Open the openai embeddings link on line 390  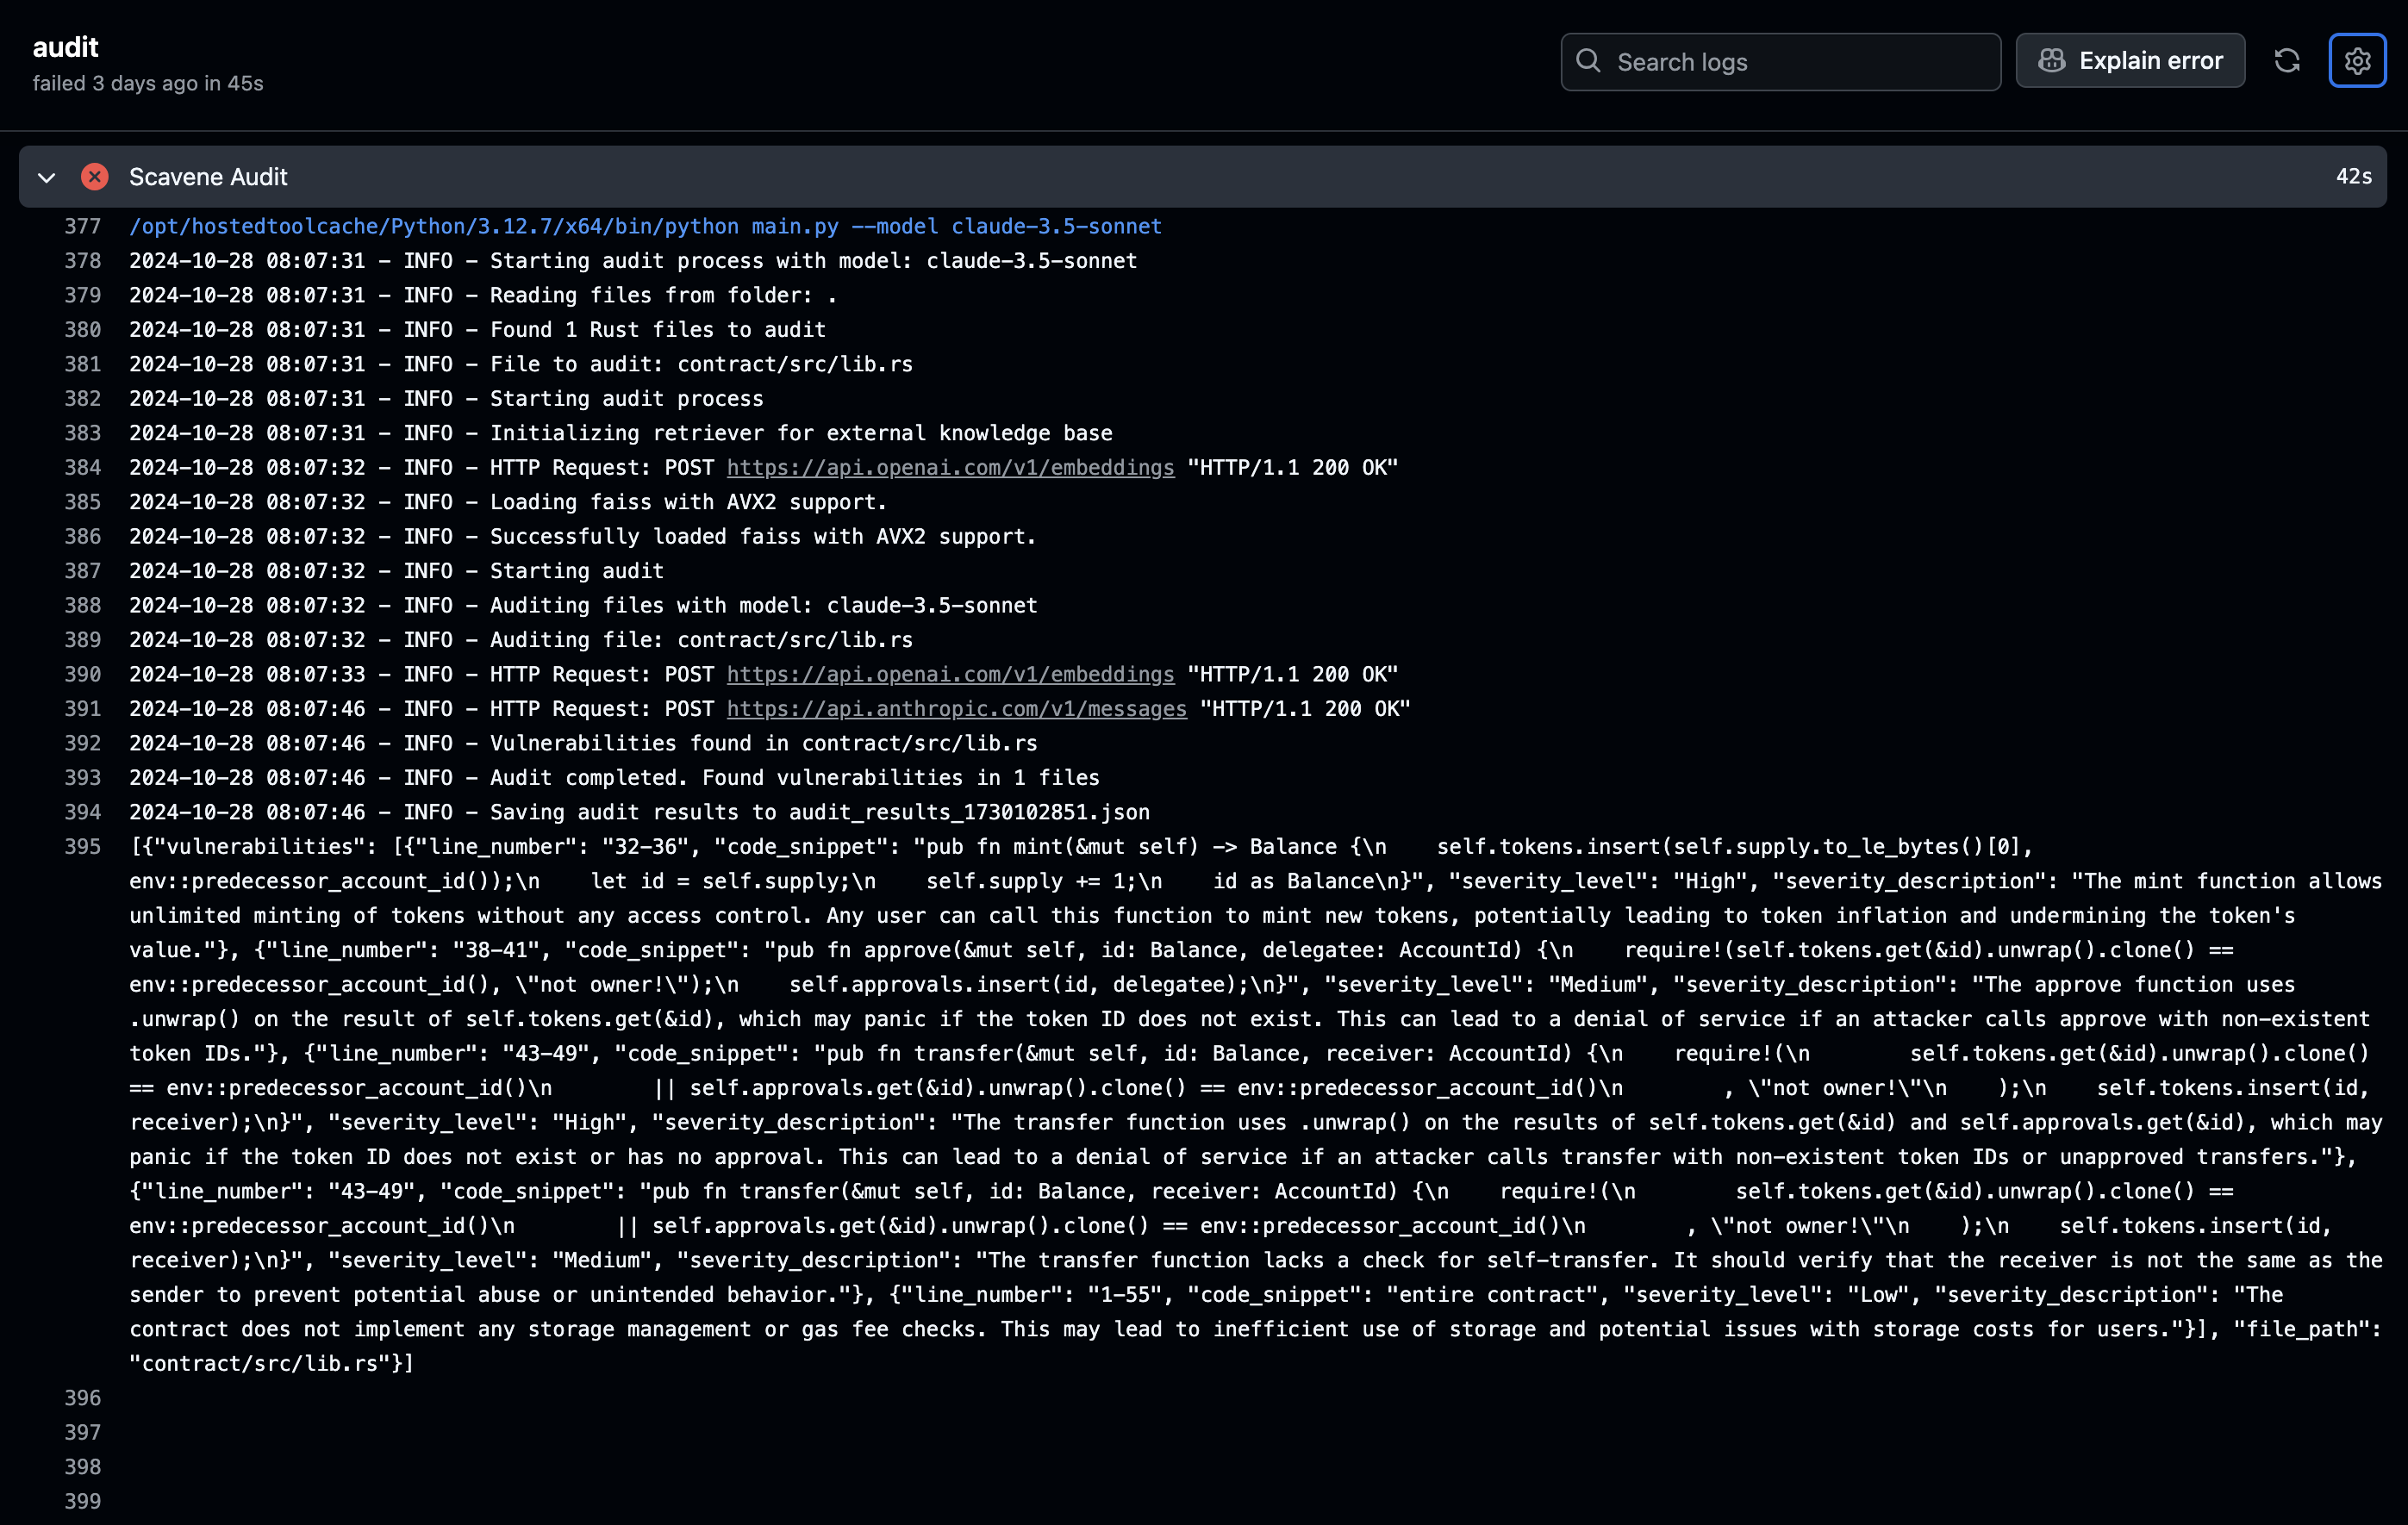[950, 674]
